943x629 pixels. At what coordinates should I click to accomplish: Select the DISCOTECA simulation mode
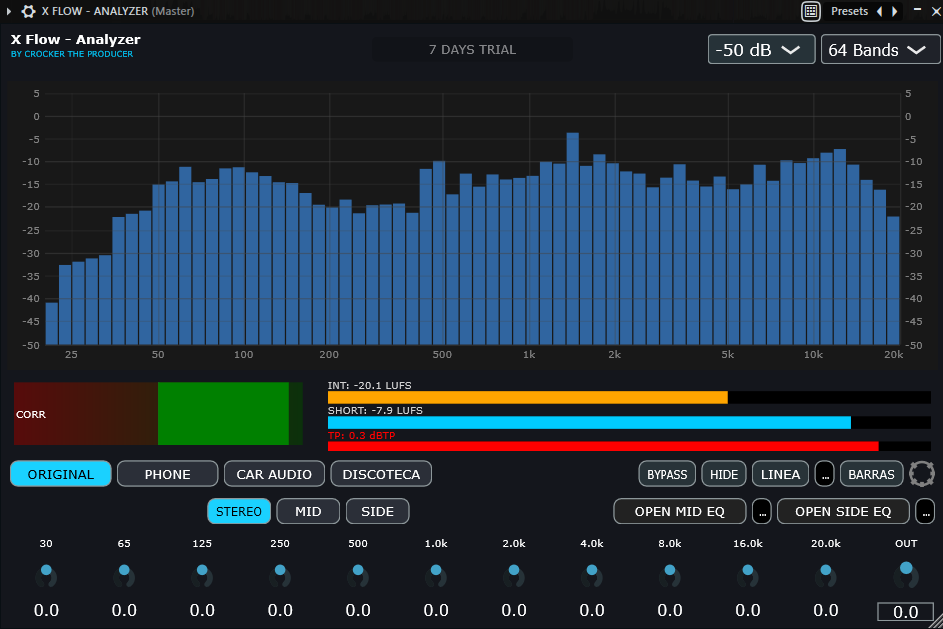click(x=381, y=474)
